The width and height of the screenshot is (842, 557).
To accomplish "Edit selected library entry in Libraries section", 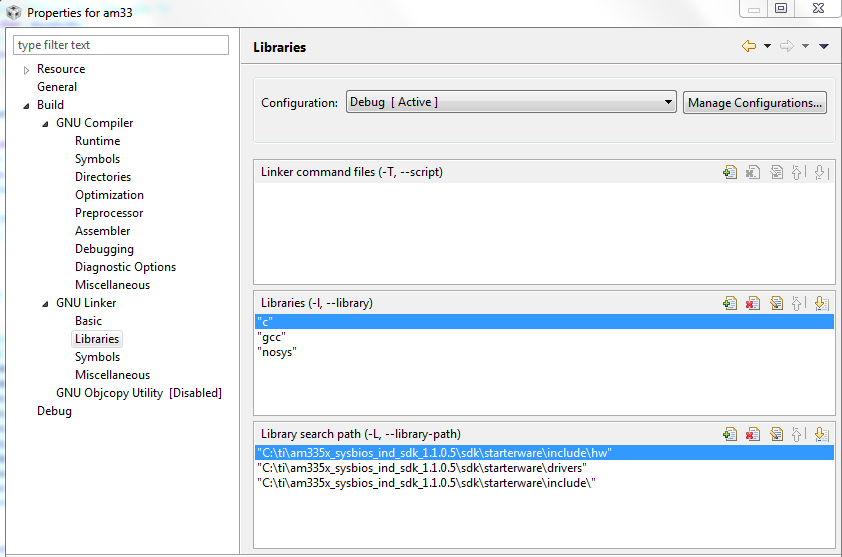I will click(x=776, y=303).
